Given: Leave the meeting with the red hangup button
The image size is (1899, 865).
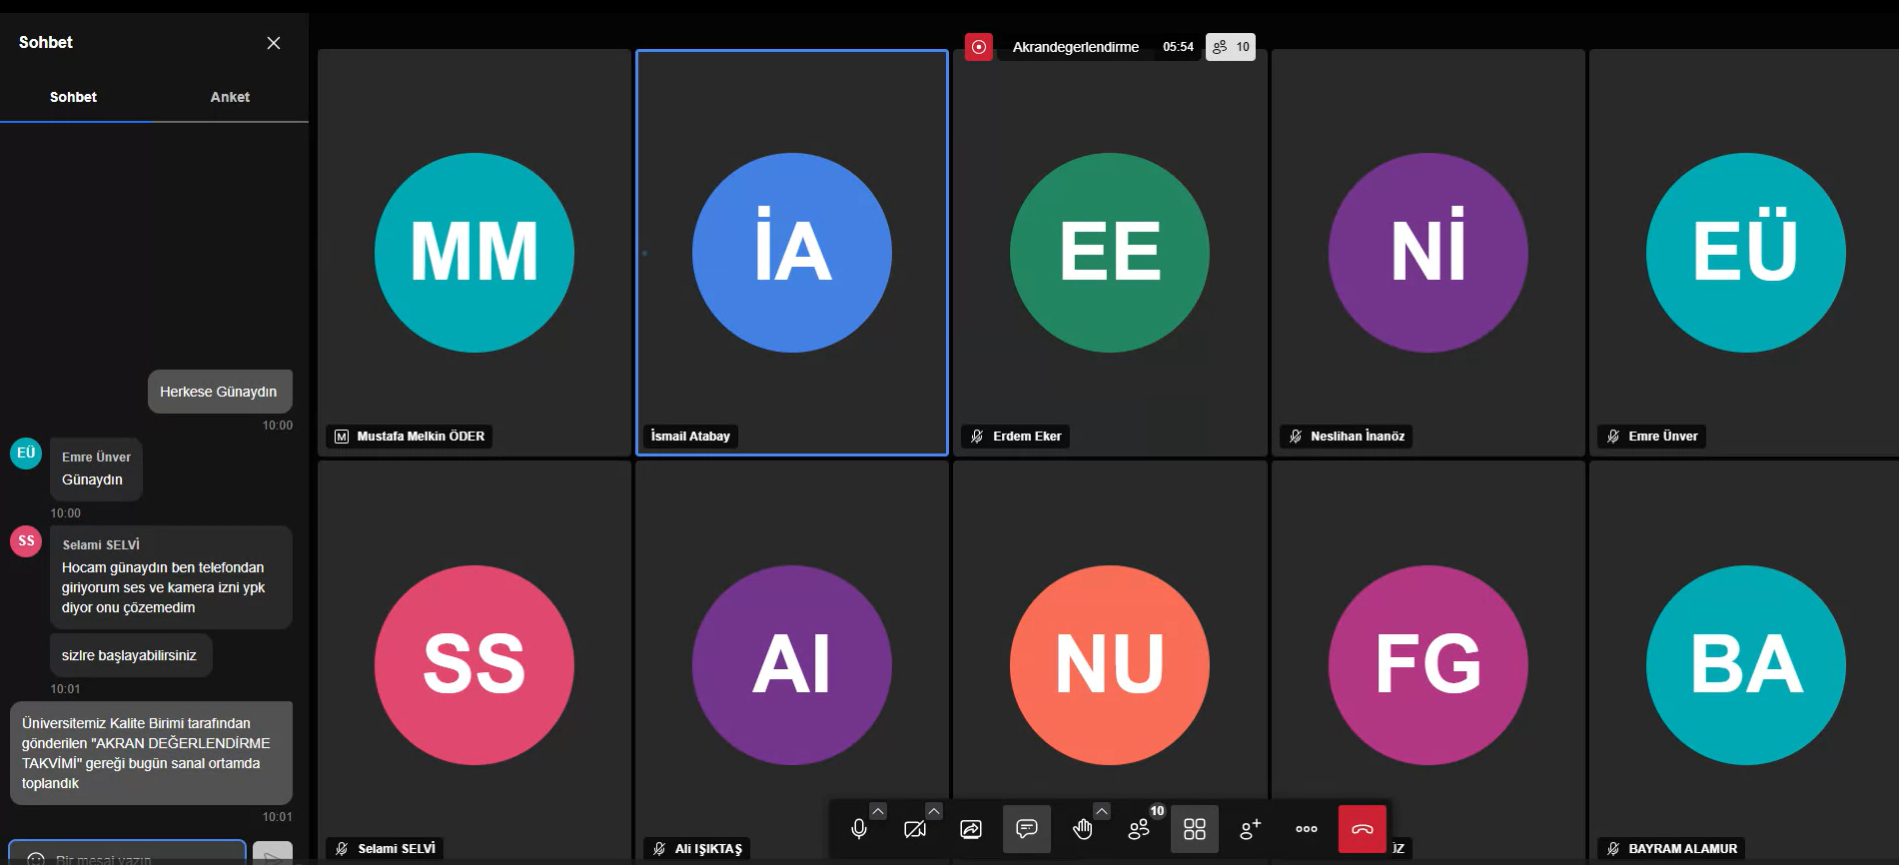Looking at the screenshot, I should tap(1362, 829).
